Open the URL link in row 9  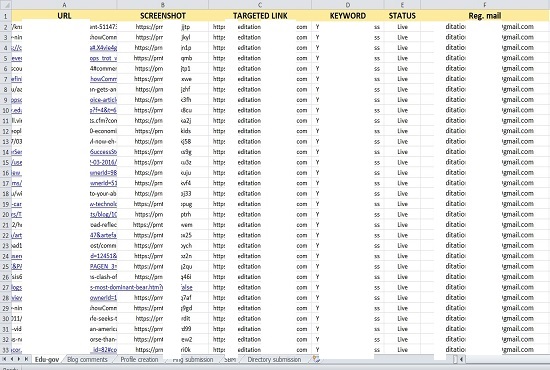(x=64, y=100)
